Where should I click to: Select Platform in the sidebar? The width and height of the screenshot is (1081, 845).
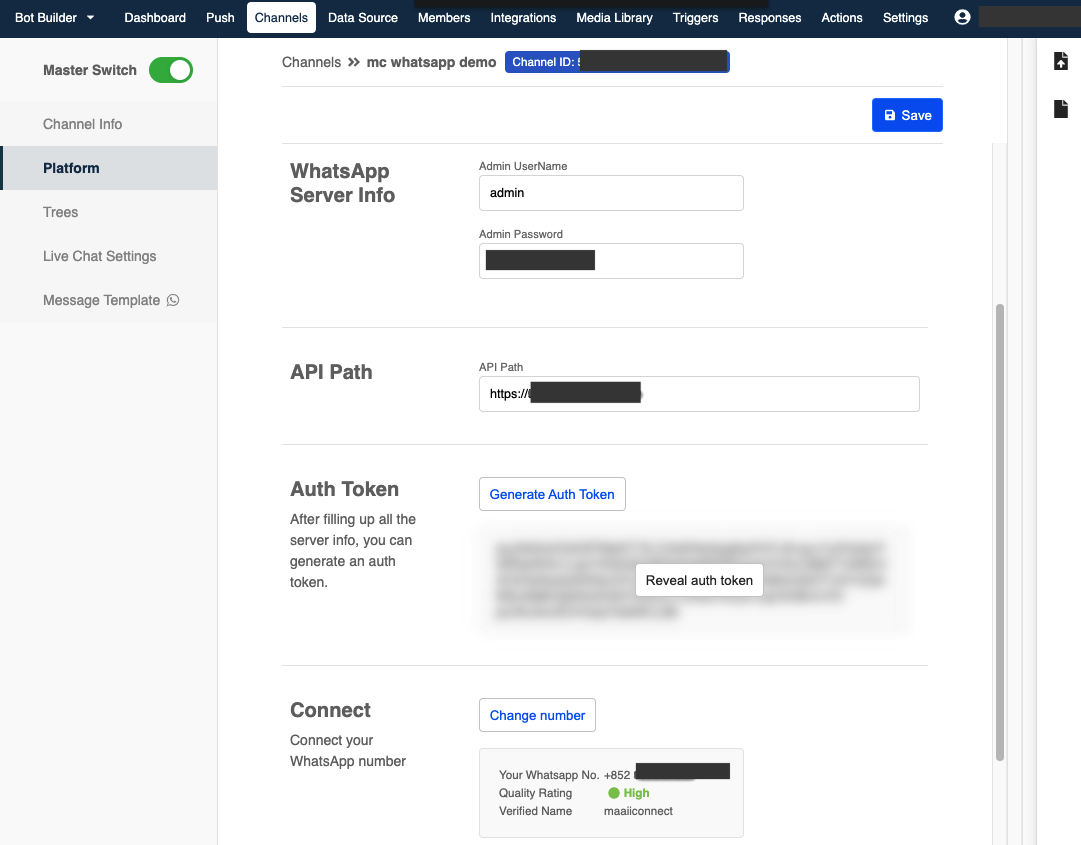coord(109,168)
